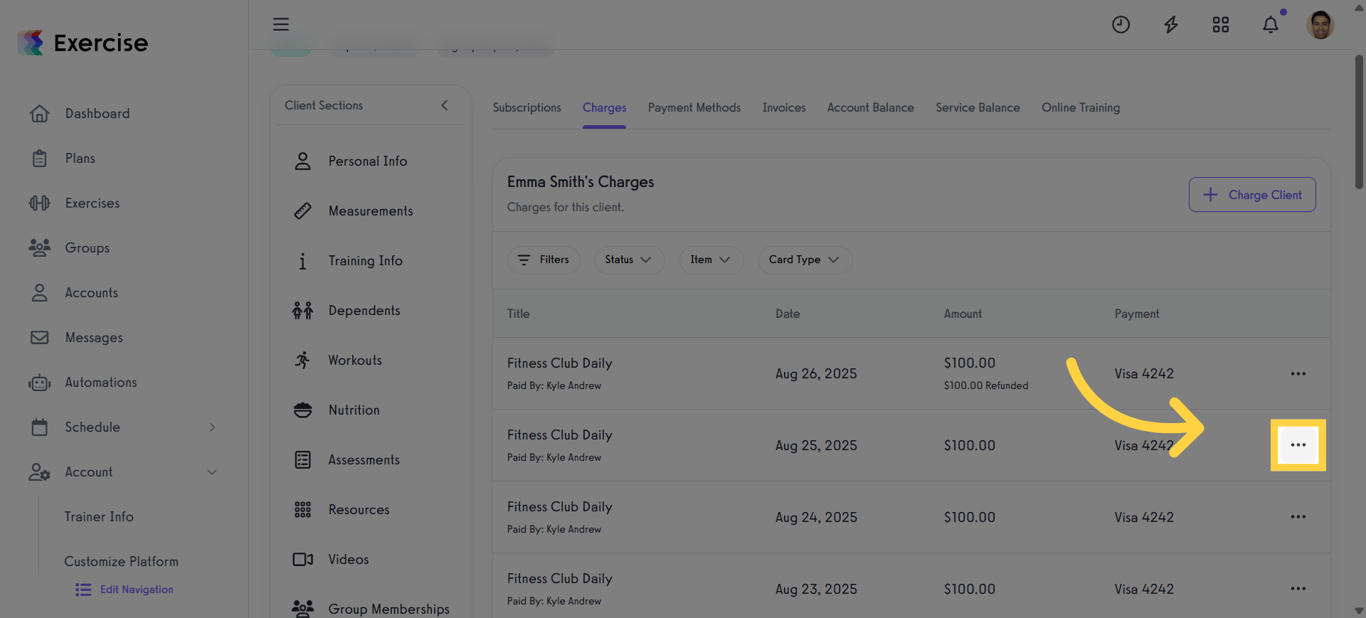Click the Charge Client button
1366x618 pixels.
pos(1251,195)
